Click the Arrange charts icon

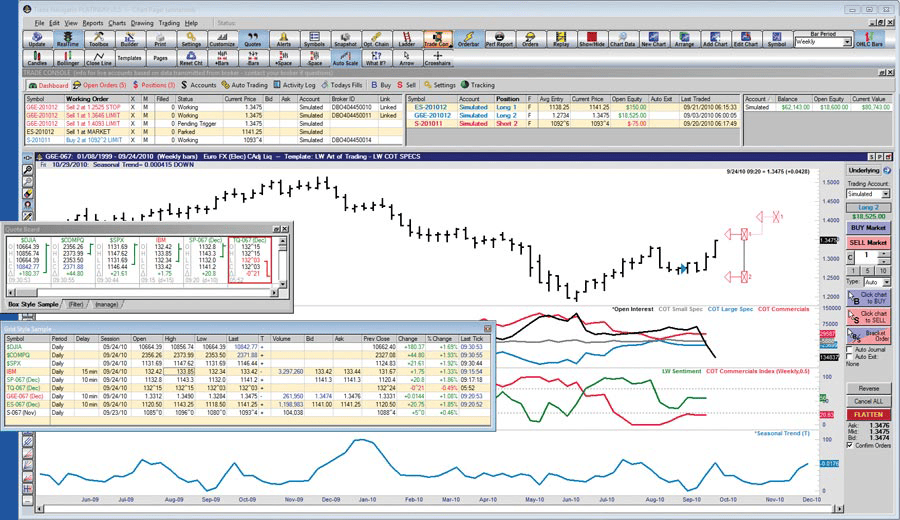[684, 39]
